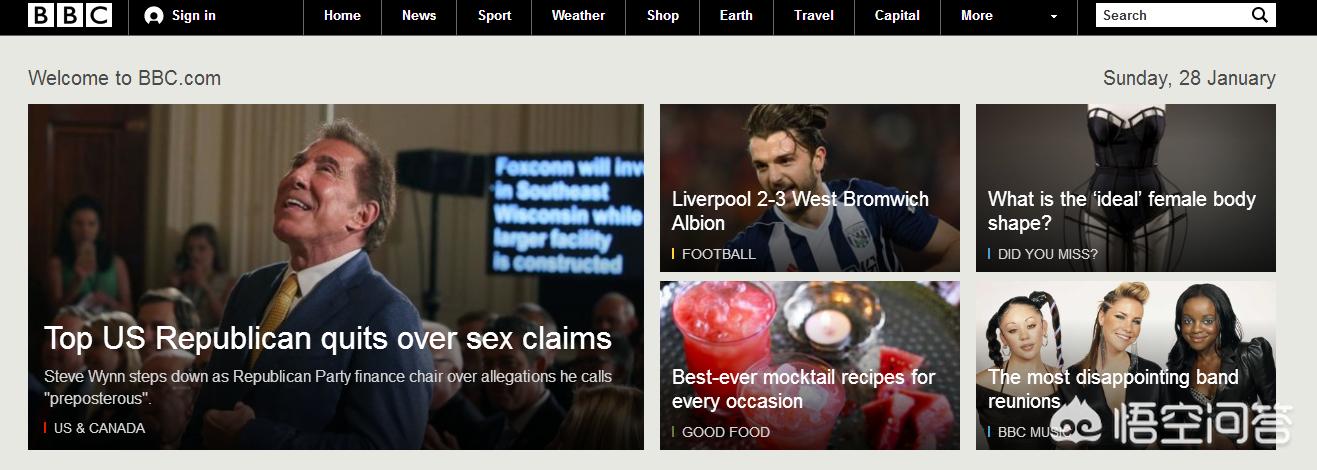Open the Liverpool 2-3 West Bromwich story
1317x470 pixels.
click(x=800, y=211)
